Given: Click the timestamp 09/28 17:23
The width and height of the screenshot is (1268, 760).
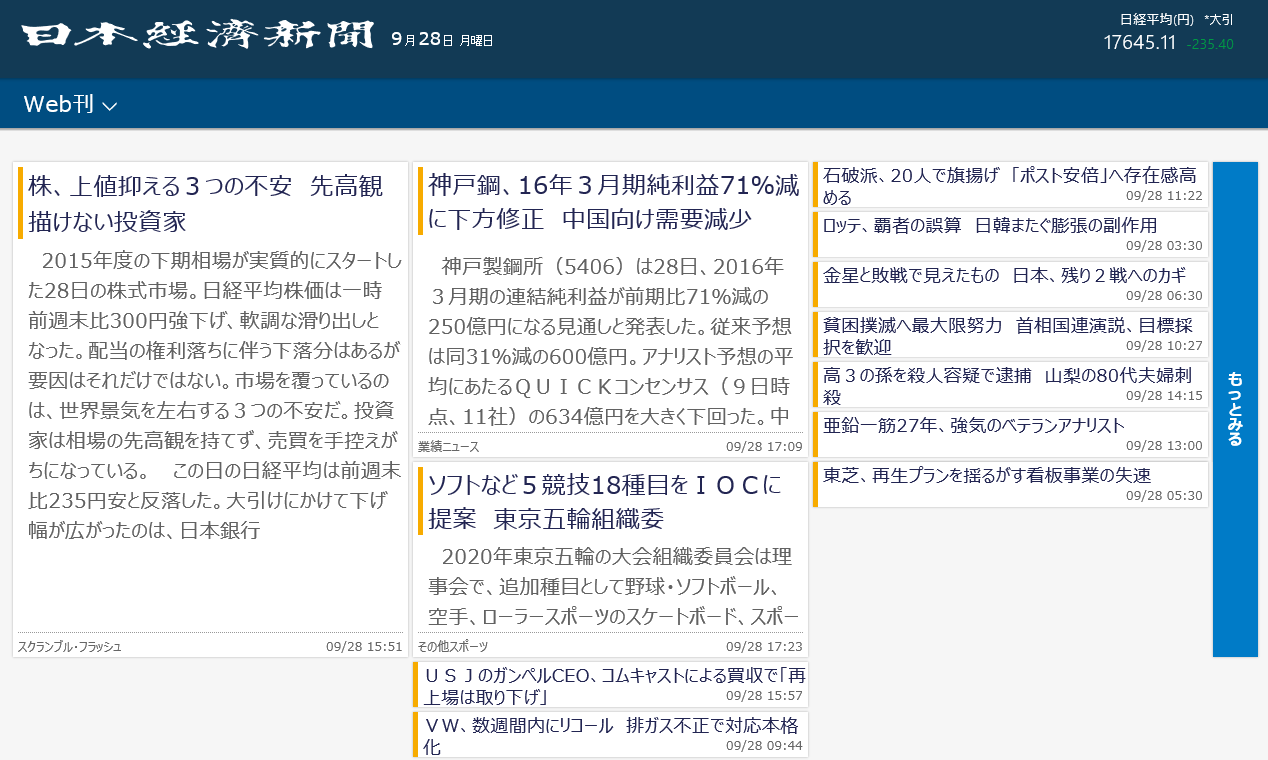Looking at the screenshot, I should tap(764, 646).
